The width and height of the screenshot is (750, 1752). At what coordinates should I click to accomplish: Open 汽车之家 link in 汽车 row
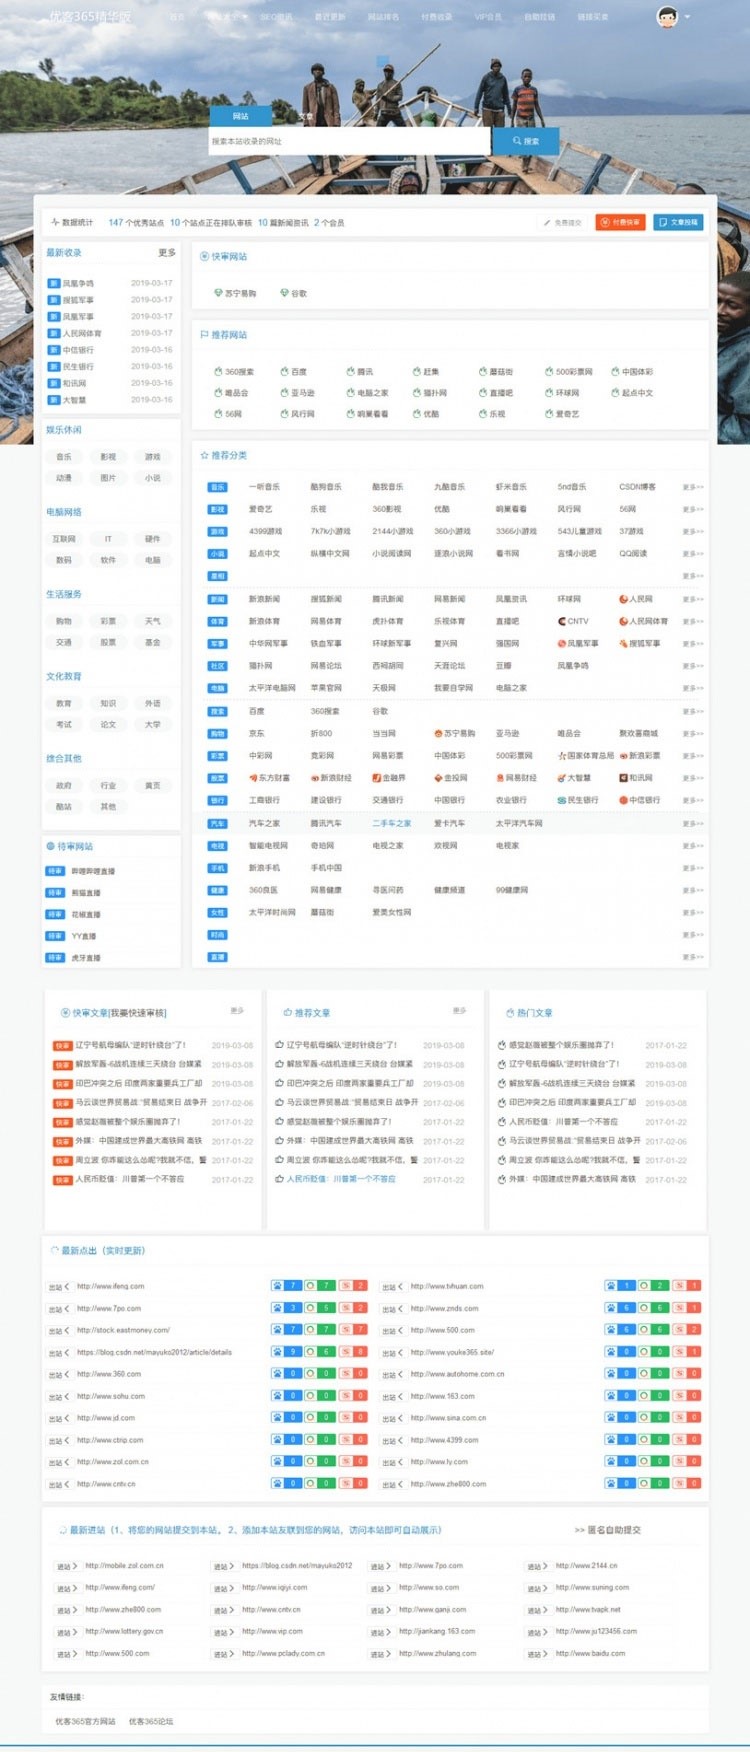[x=264, y=823]
